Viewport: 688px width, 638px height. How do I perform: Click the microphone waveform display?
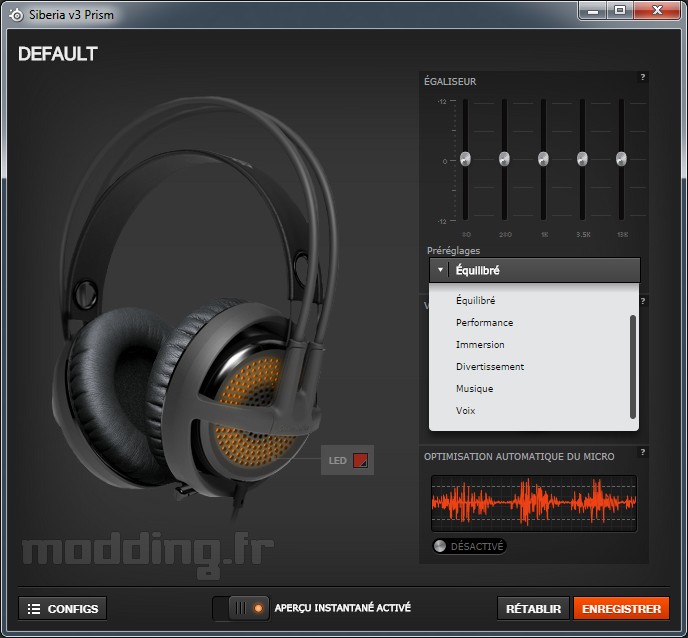pyautogui.click(x=534, y=503)
